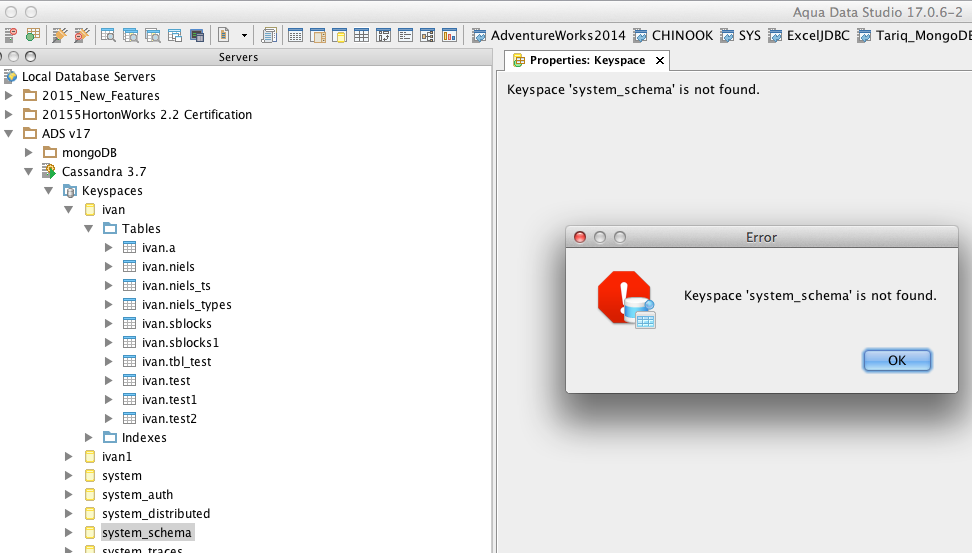Collapse the ivan keyspace
Screen dimensions: 972x553
click(x=68, y=210)
